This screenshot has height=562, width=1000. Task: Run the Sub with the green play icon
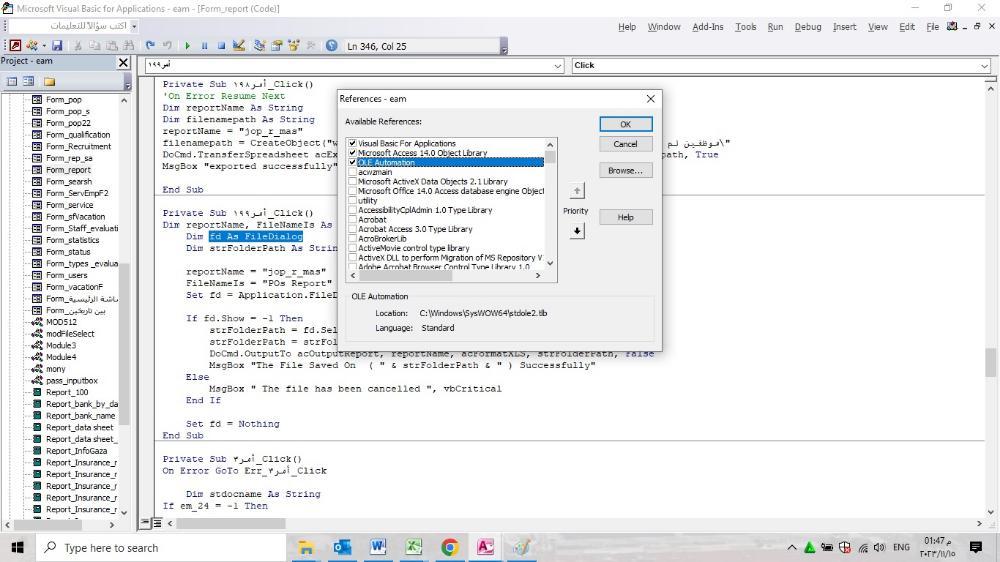(188, 45)
